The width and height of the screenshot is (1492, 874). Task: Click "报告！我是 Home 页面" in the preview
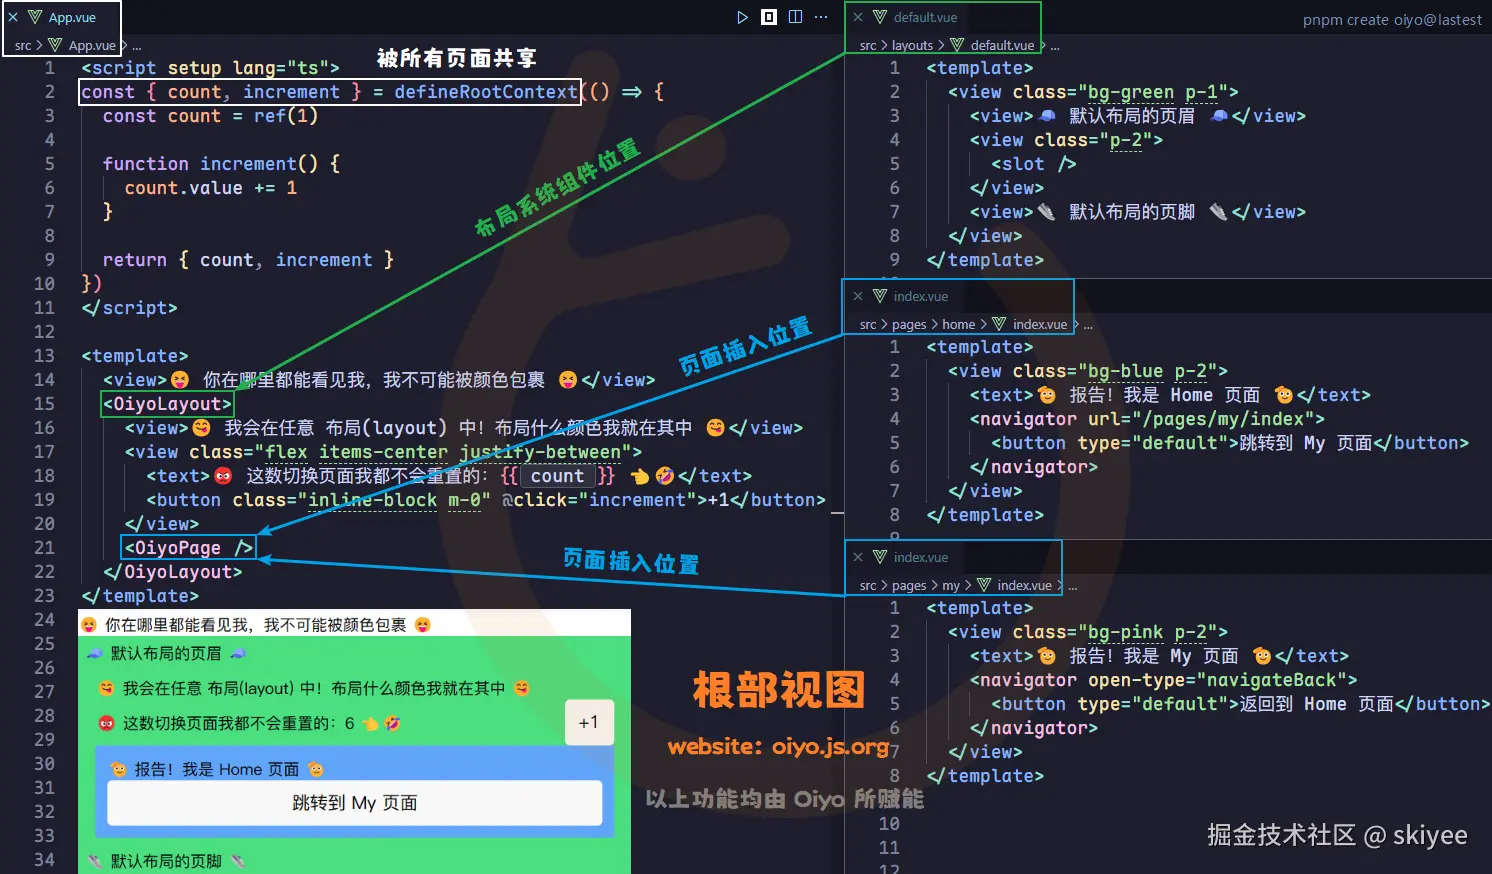[216, 769]
